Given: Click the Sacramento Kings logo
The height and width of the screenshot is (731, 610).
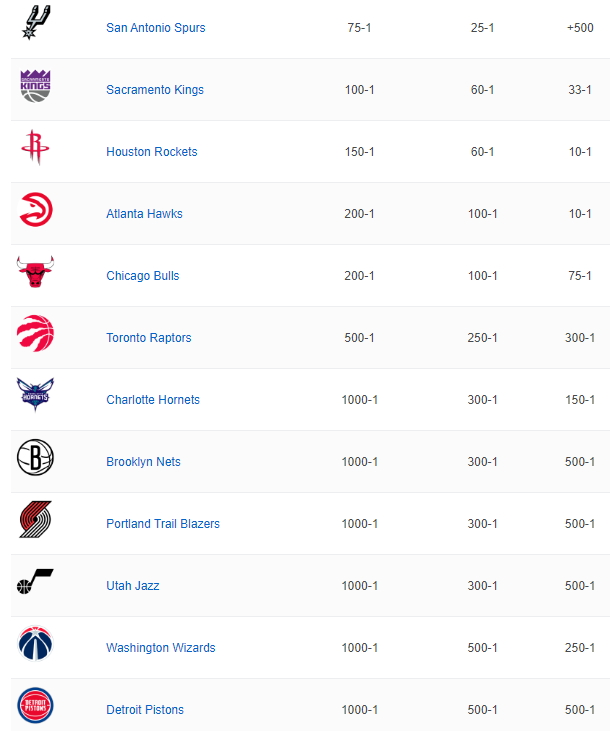Looking at the screenshot, I should (35, 86).
